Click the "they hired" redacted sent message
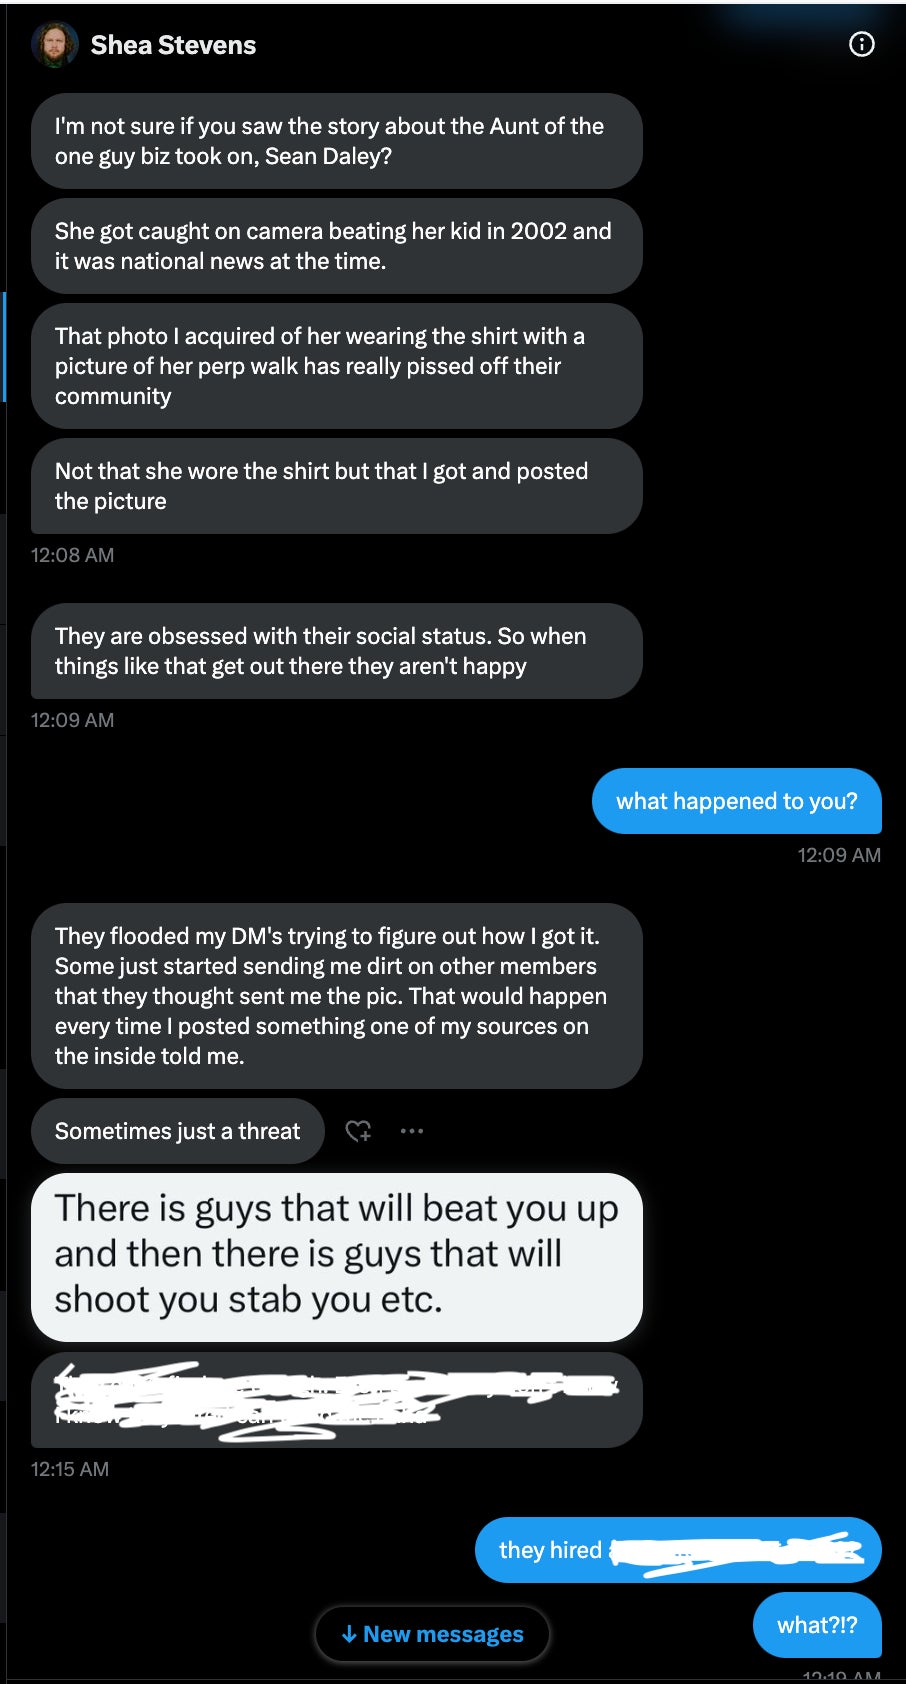 point(678,1550)
